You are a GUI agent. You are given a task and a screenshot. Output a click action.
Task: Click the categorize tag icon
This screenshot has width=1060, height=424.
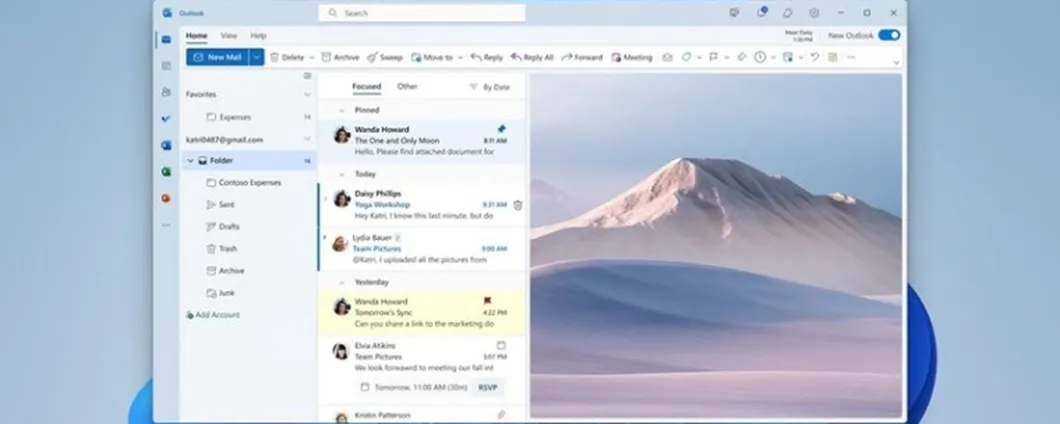[x=686, y=57]
